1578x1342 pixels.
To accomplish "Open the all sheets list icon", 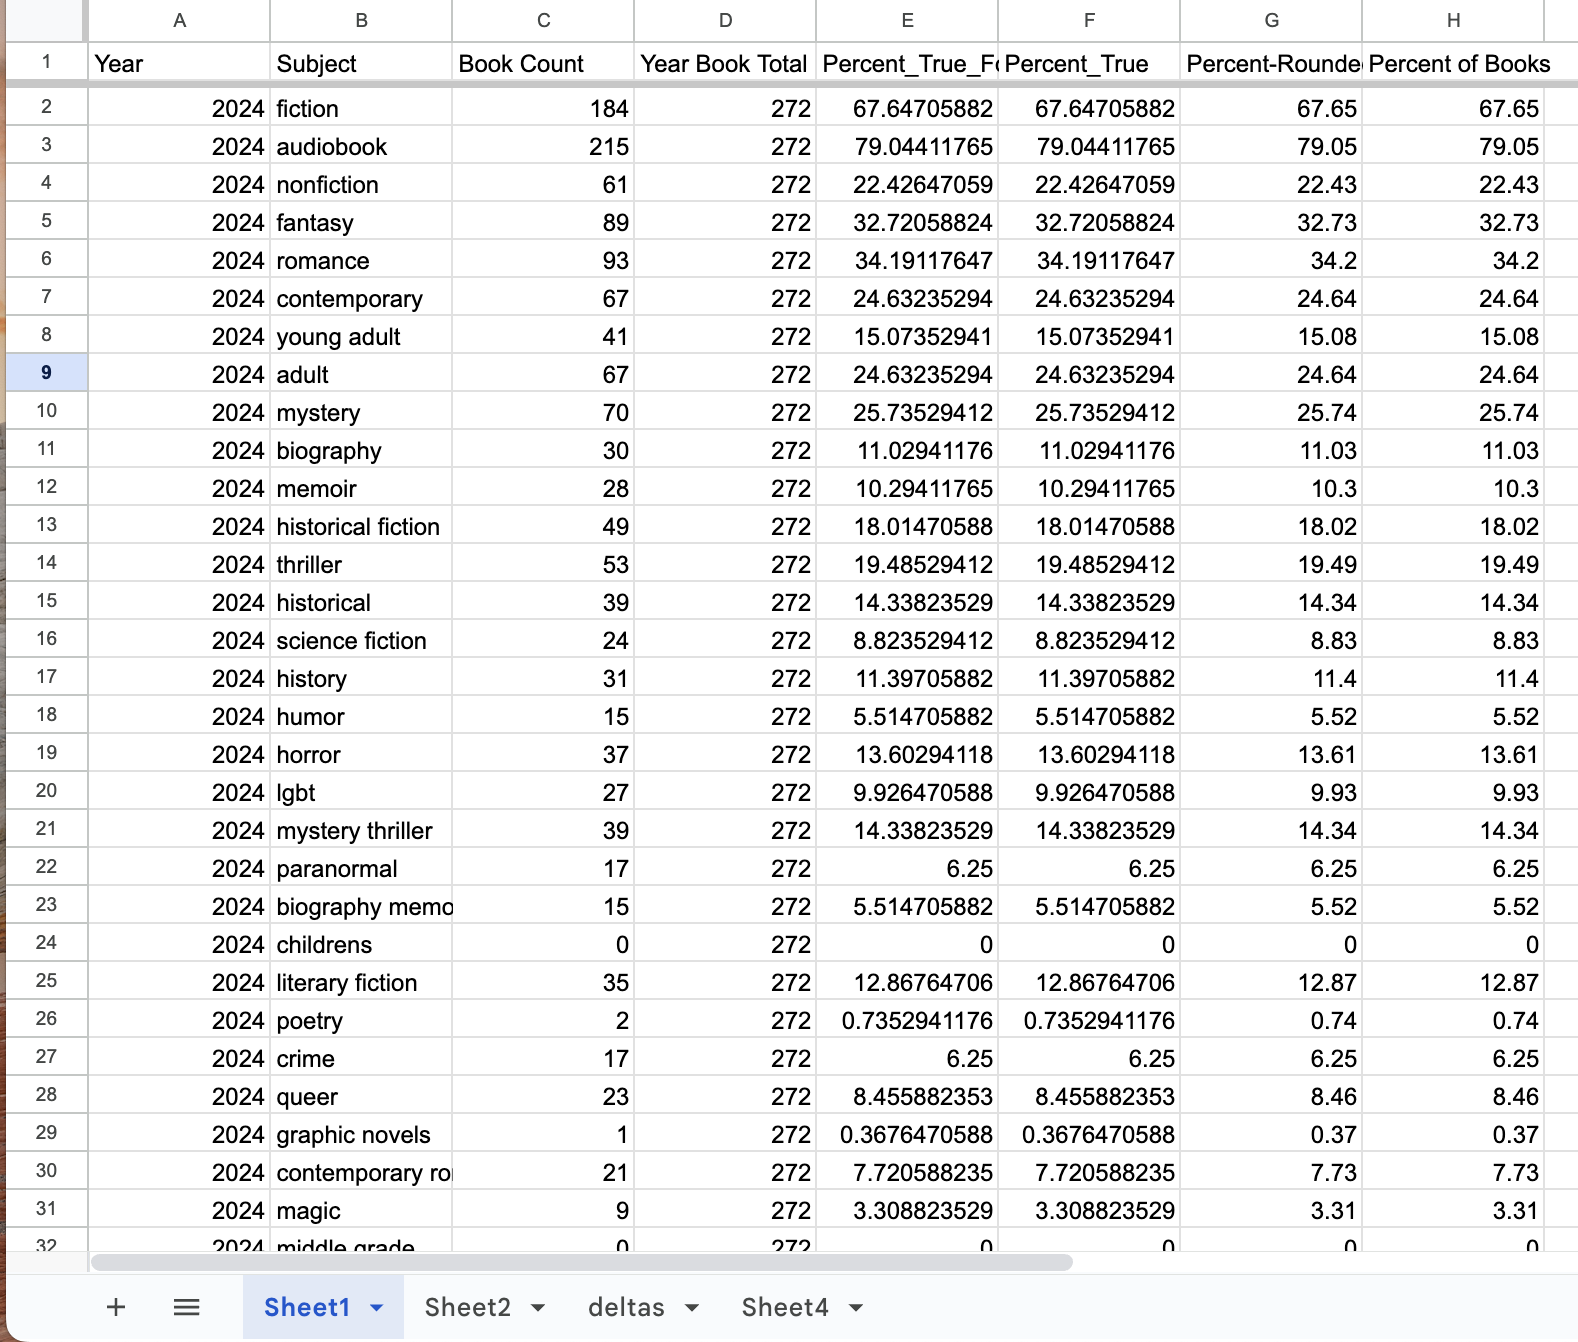I will pyautogui.click(x=187, y=1307).
